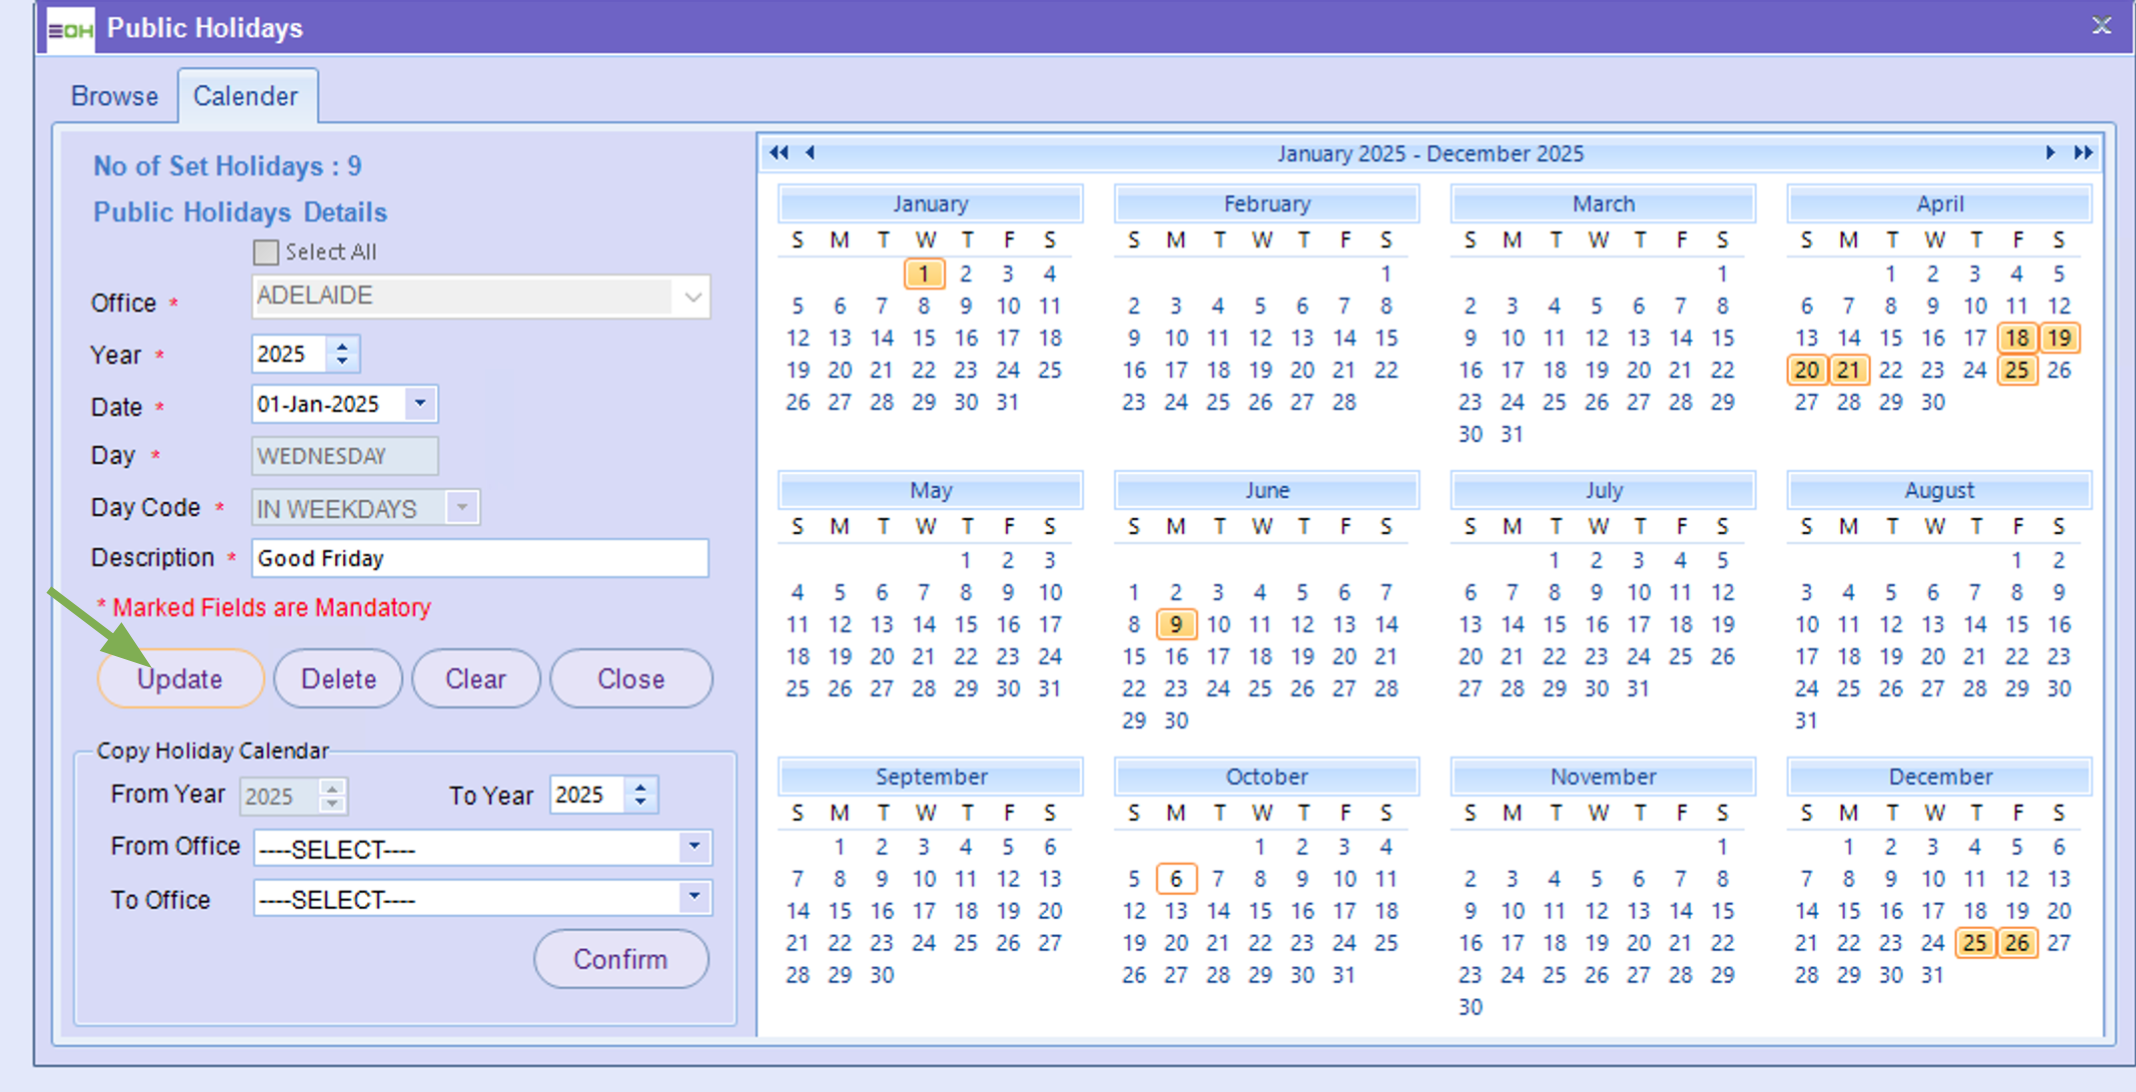Go to the previous year with the double-left arrow

[x=778, y=153]
